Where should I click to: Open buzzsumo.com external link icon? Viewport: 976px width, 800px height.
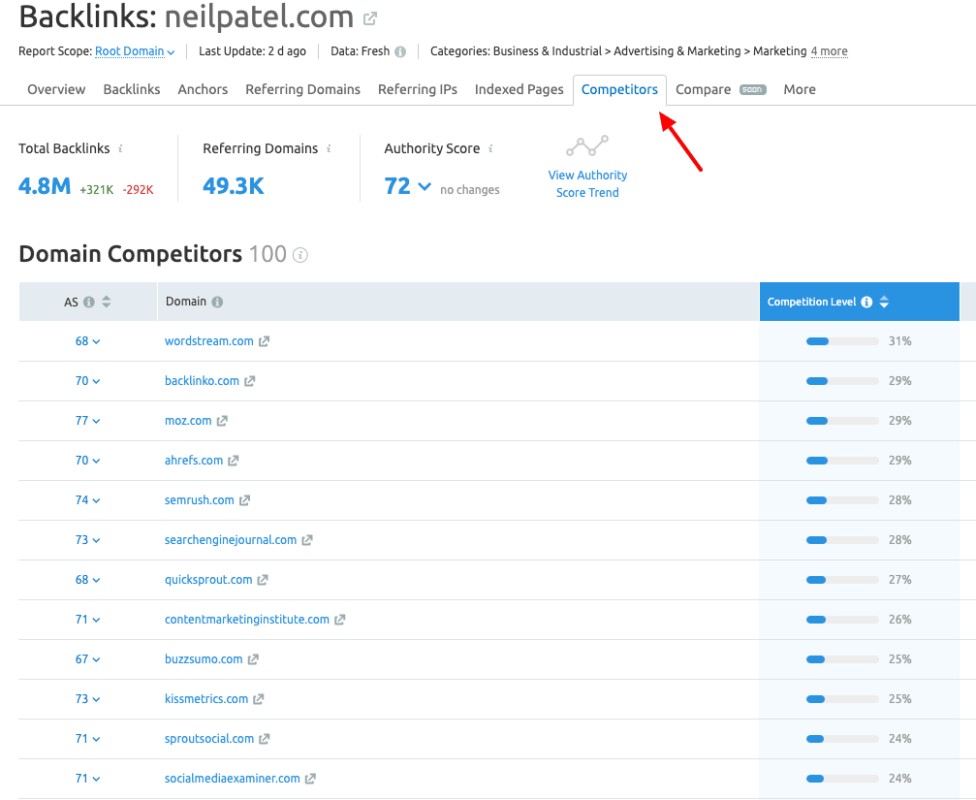(x=253, y=659)
